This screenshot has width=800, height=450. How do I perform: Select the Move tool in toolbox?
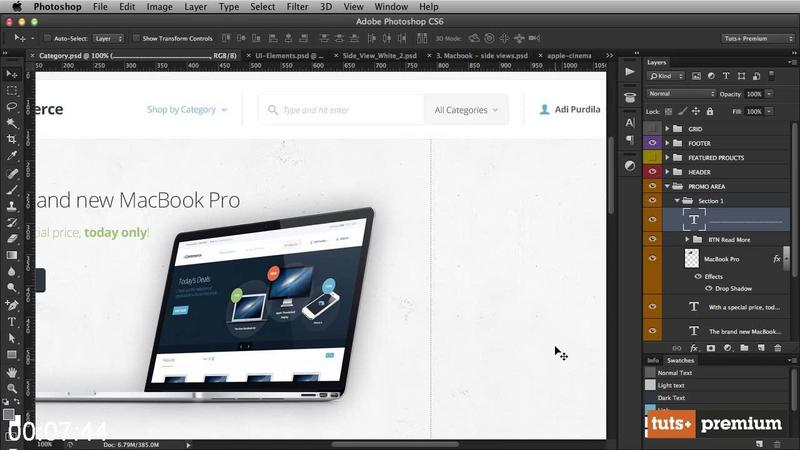click(x=11, y=74)
